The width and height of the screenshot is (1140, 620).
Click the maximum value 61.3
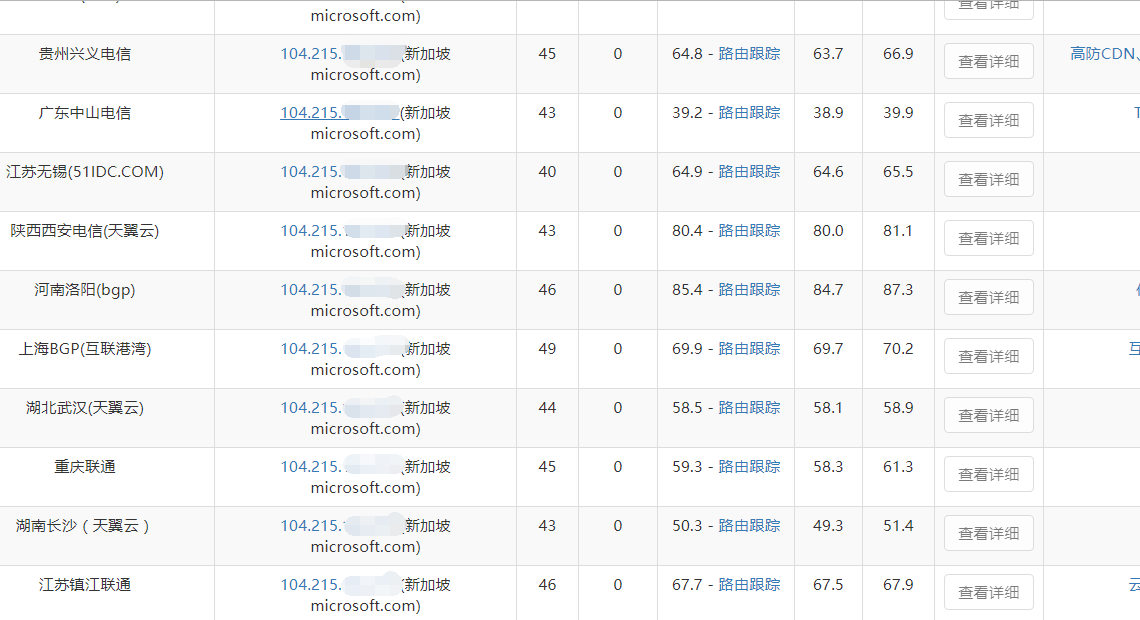[898, 466]
